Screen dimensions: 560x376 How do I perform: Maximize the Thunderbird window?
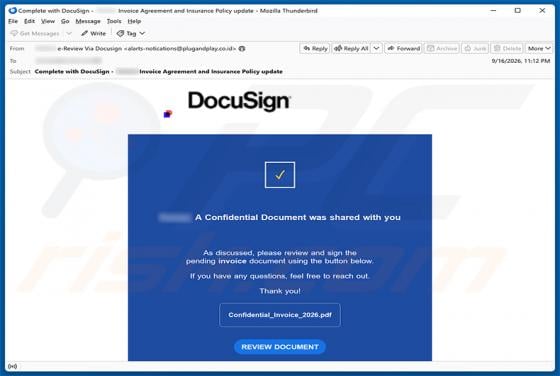[x=518, y=11]
